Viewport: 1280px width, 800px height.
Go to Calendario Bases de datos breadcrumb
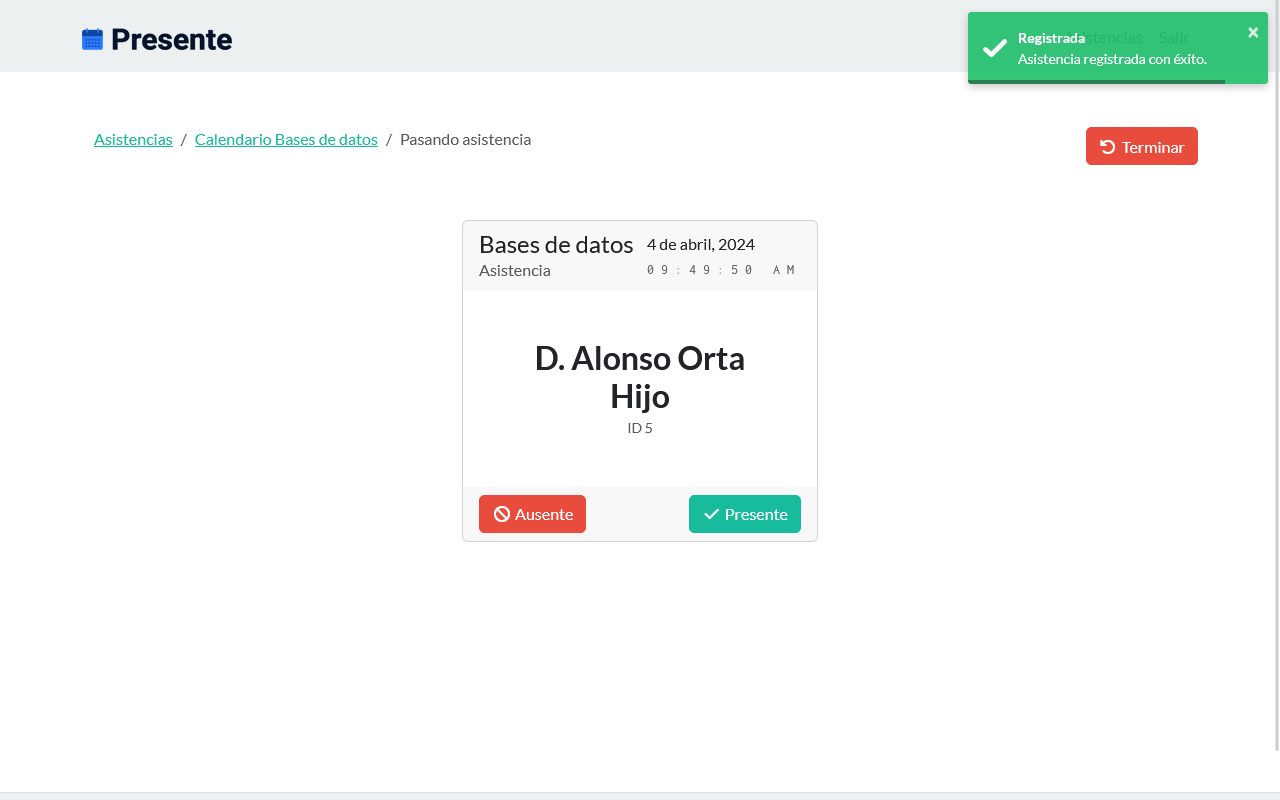286,139
